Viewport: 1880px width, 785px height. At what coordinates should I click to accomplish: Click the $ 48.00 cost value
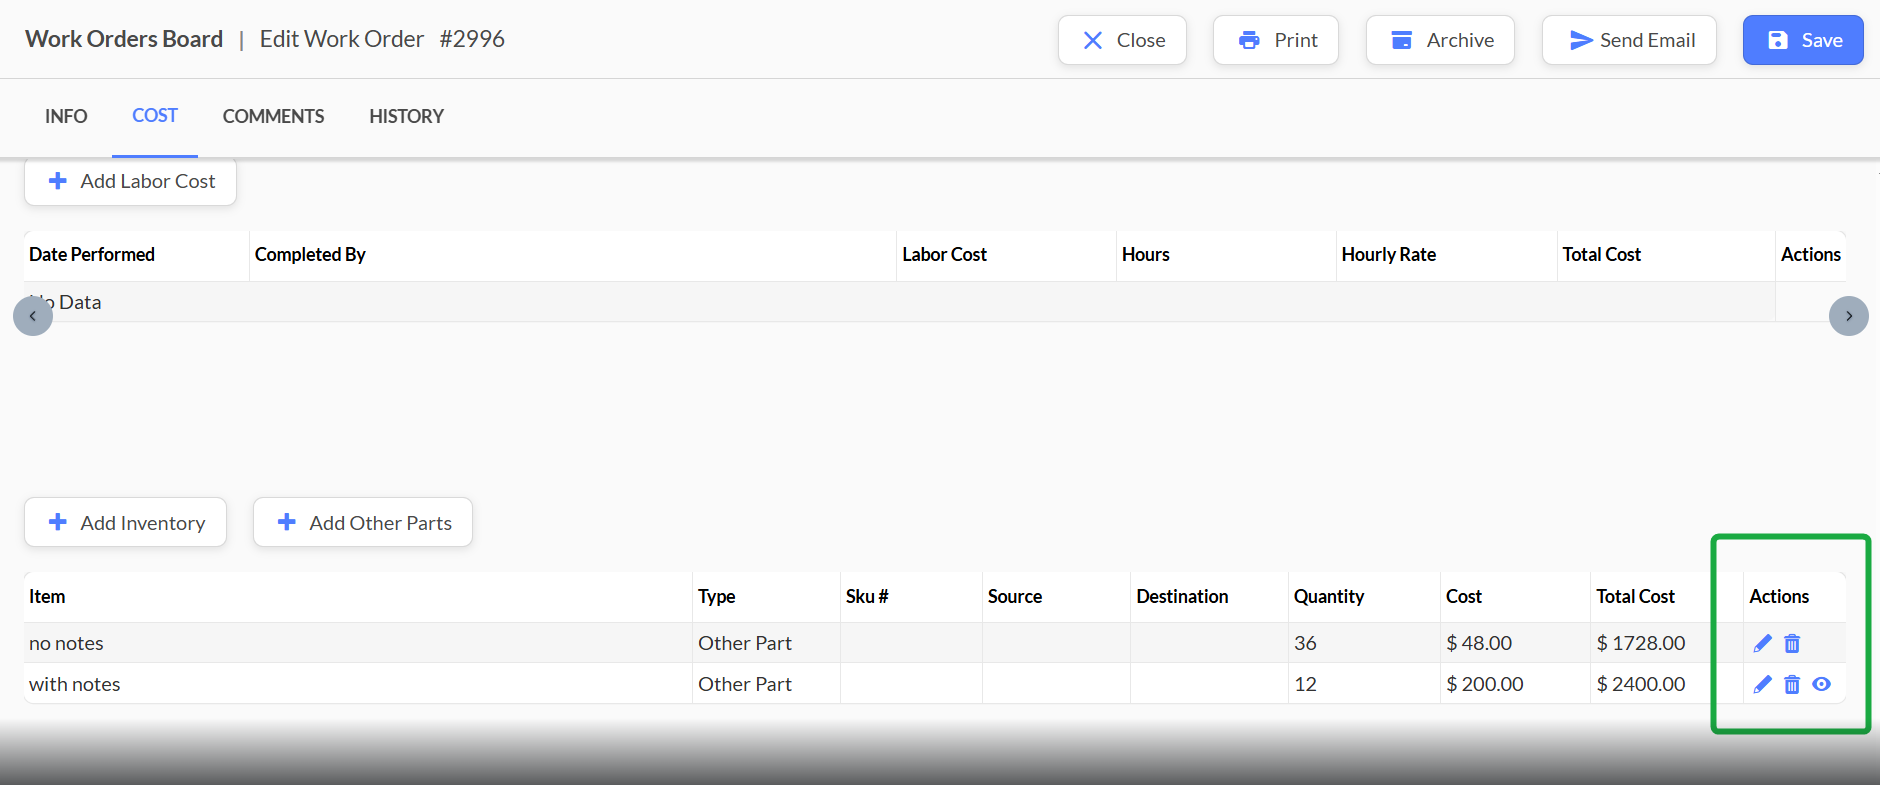click(1479, 643)
